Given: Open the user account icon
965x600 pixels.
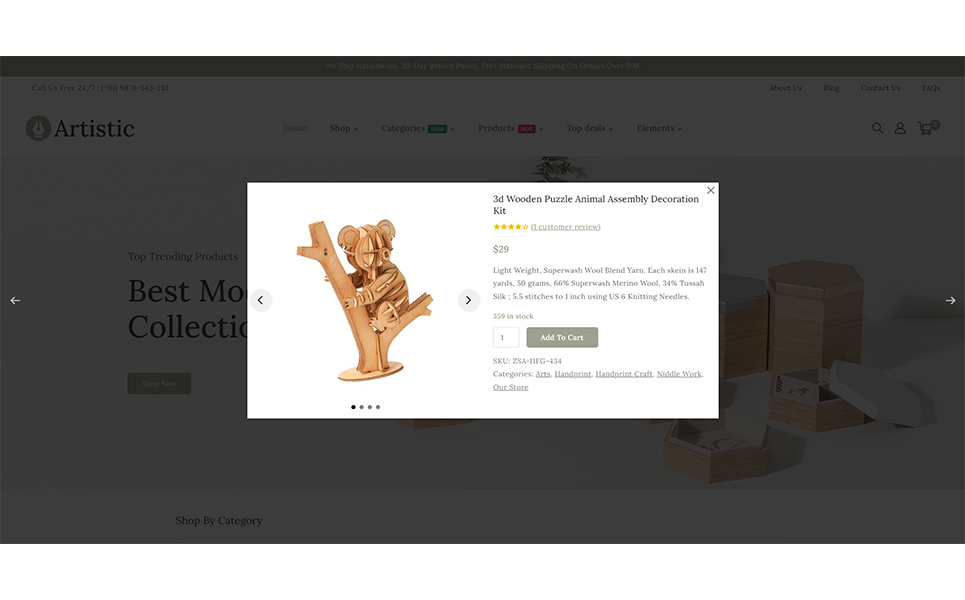Looking at the screenshot, I should click(900, 128).
